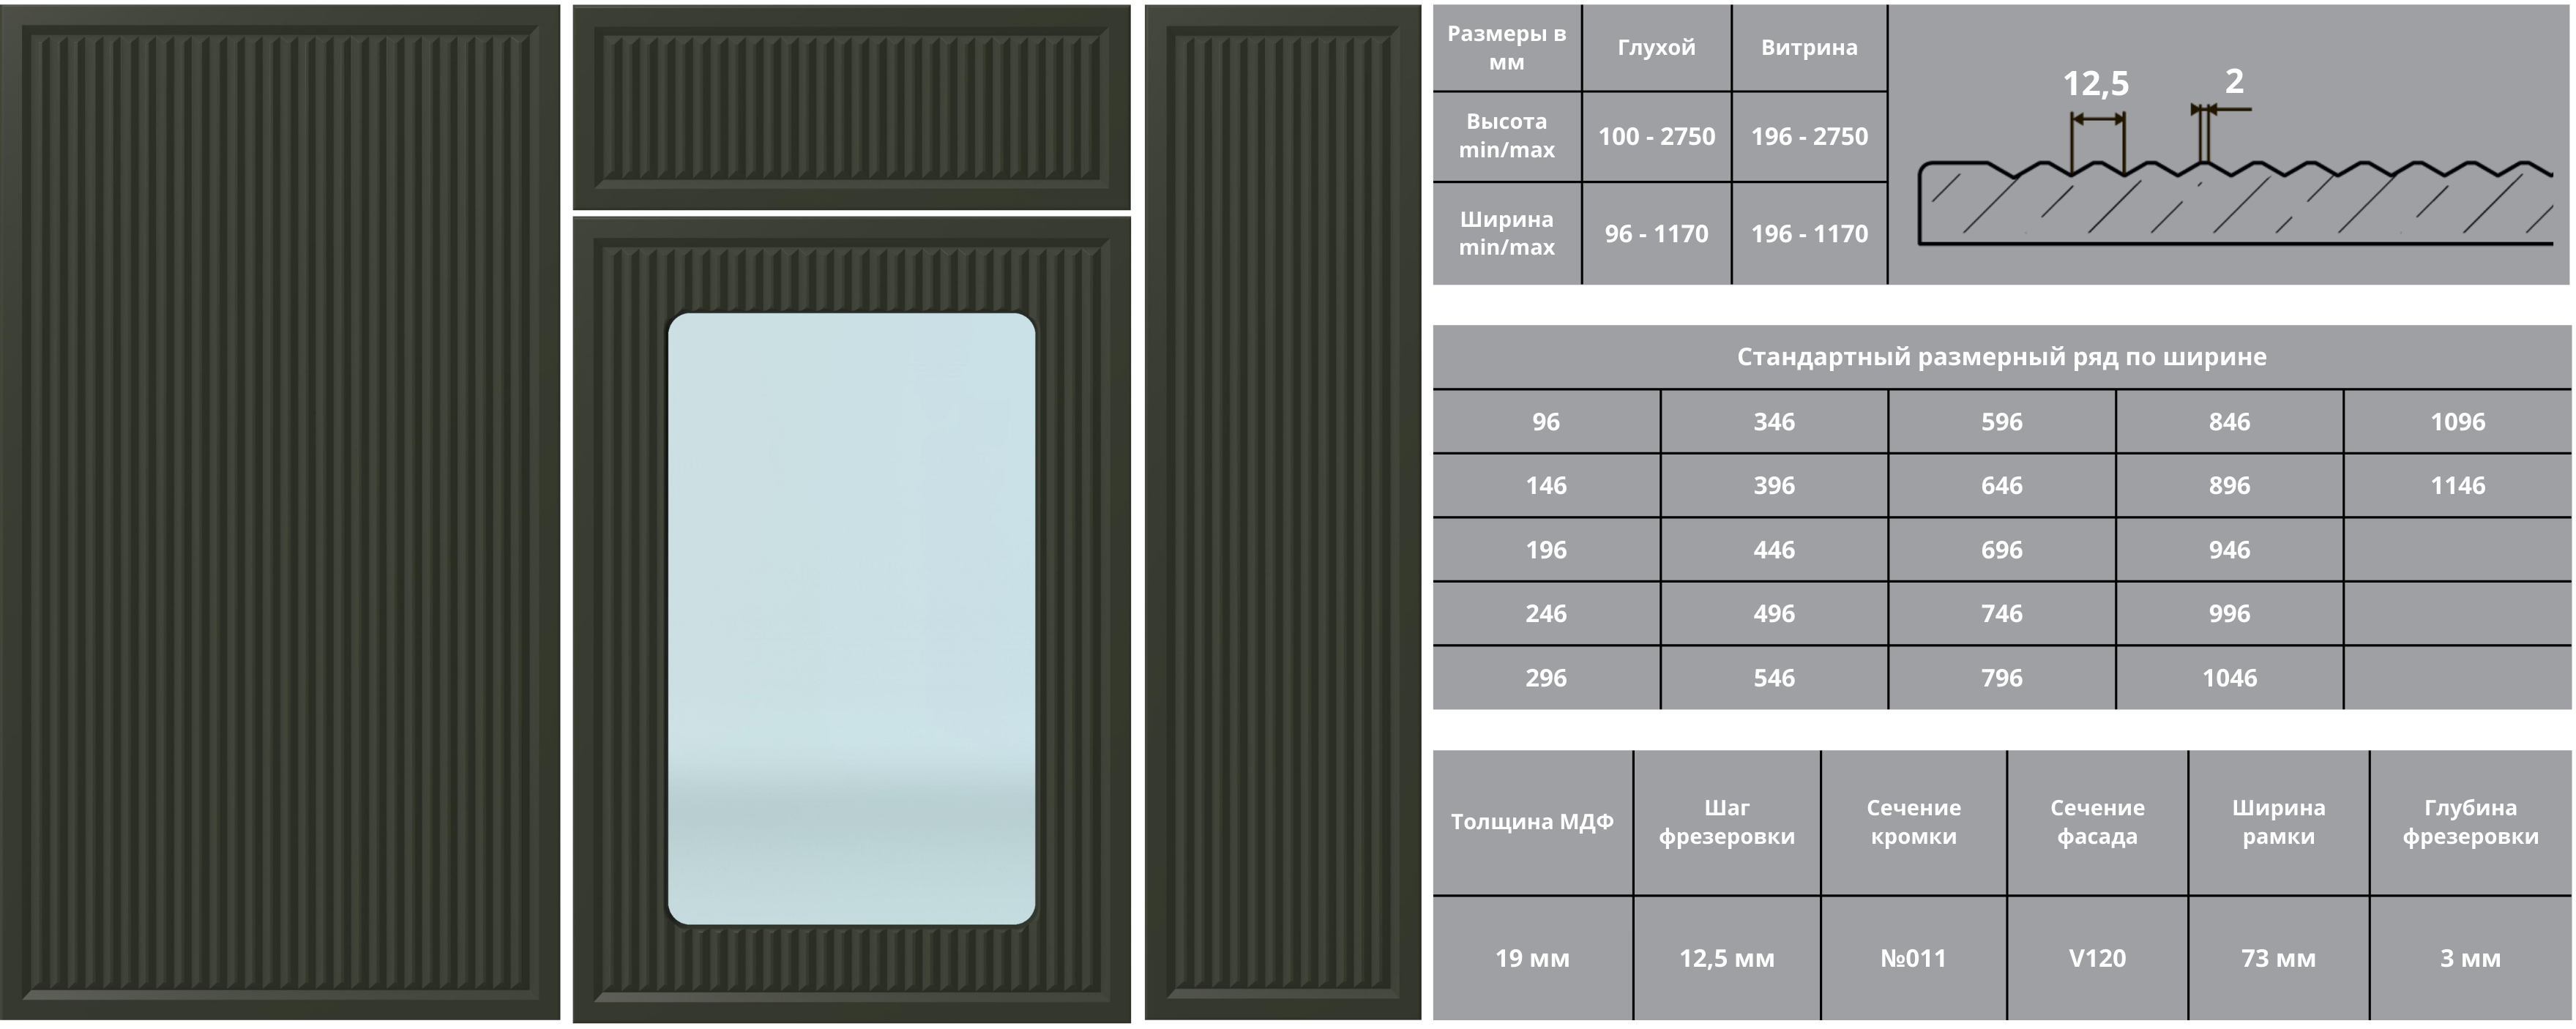
Task: Click the 2 dimension label in the drawing
Action: point(2233,82)
